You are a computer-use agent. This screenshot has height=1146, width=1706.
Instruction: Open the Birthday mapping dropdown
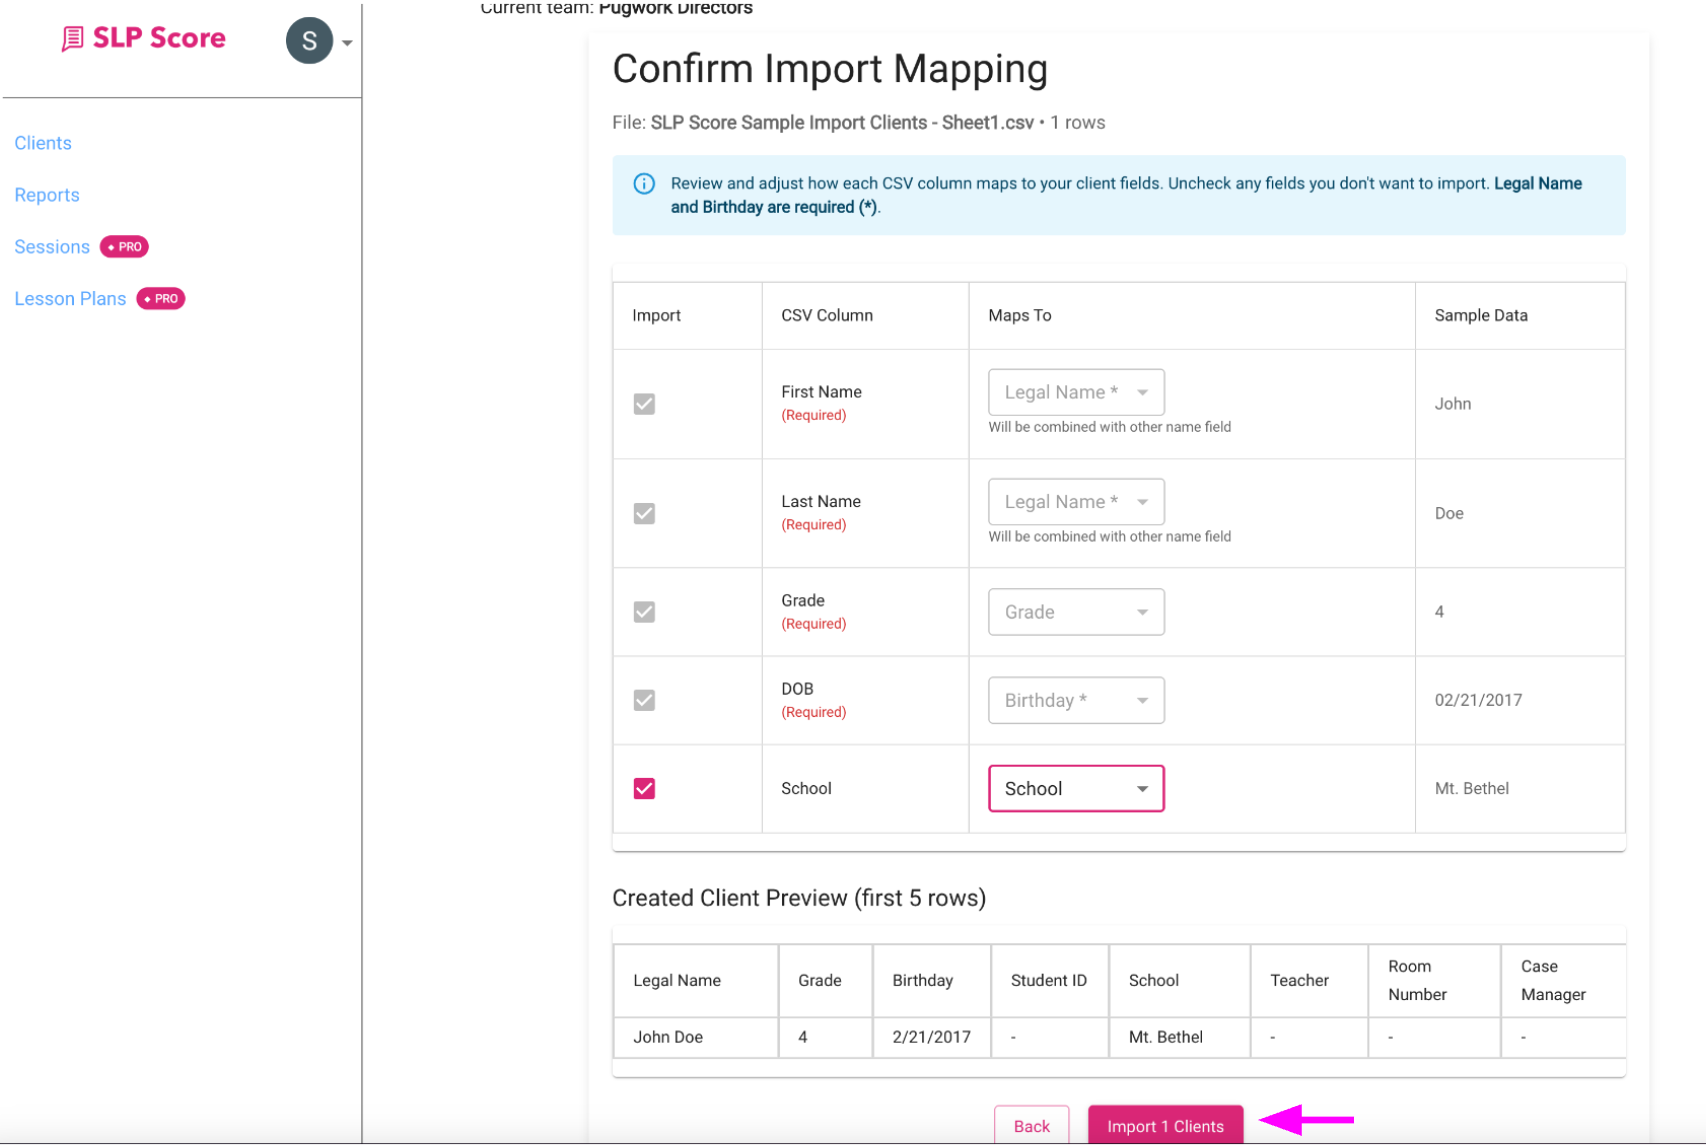[x=1075, y=700]
